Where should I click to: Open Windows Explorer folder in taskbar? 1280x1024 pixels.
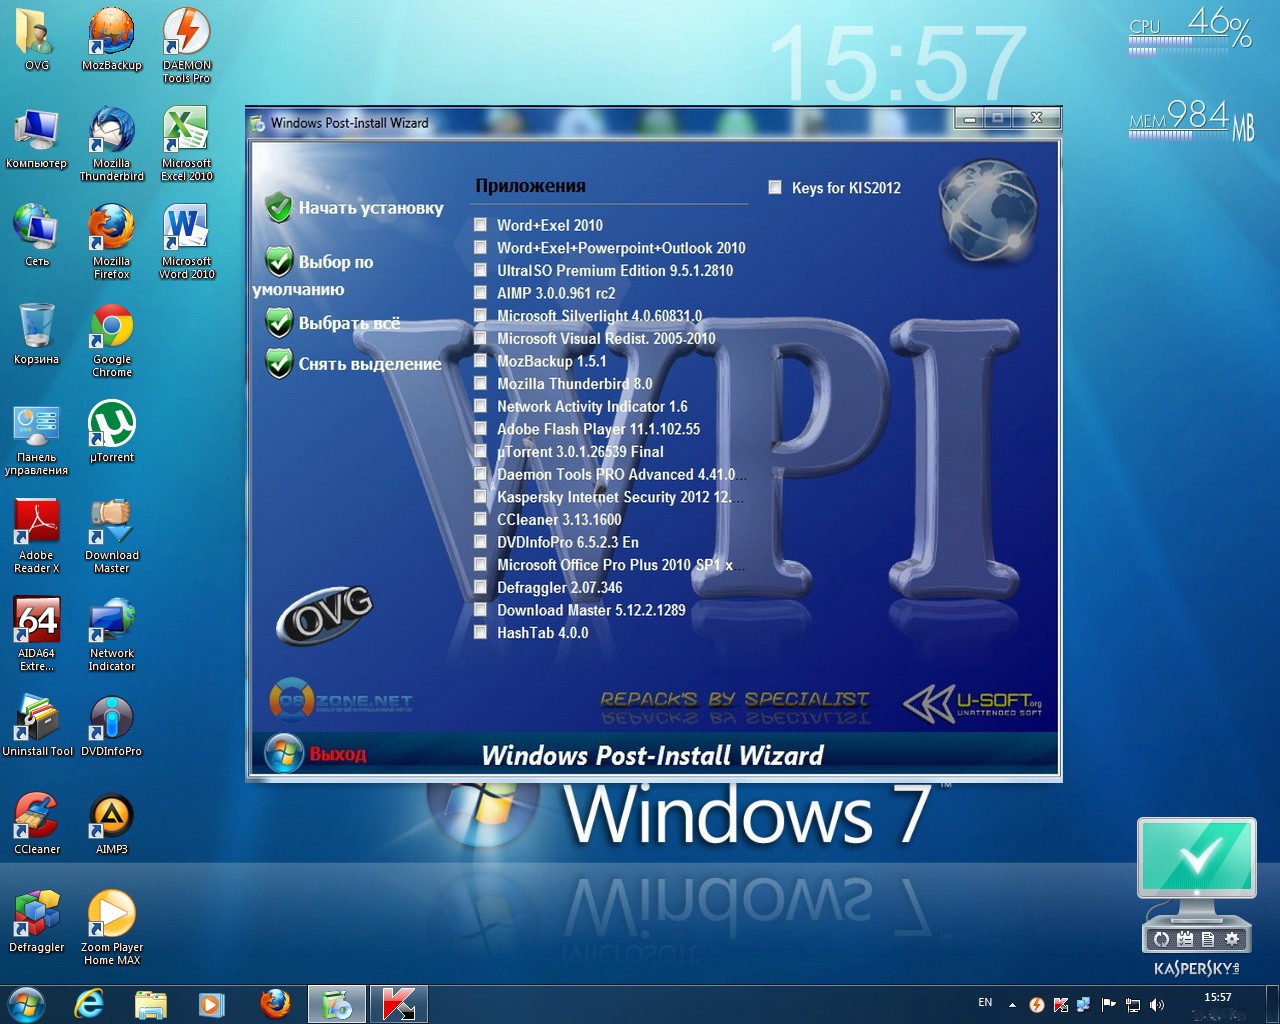point(150,1004)
